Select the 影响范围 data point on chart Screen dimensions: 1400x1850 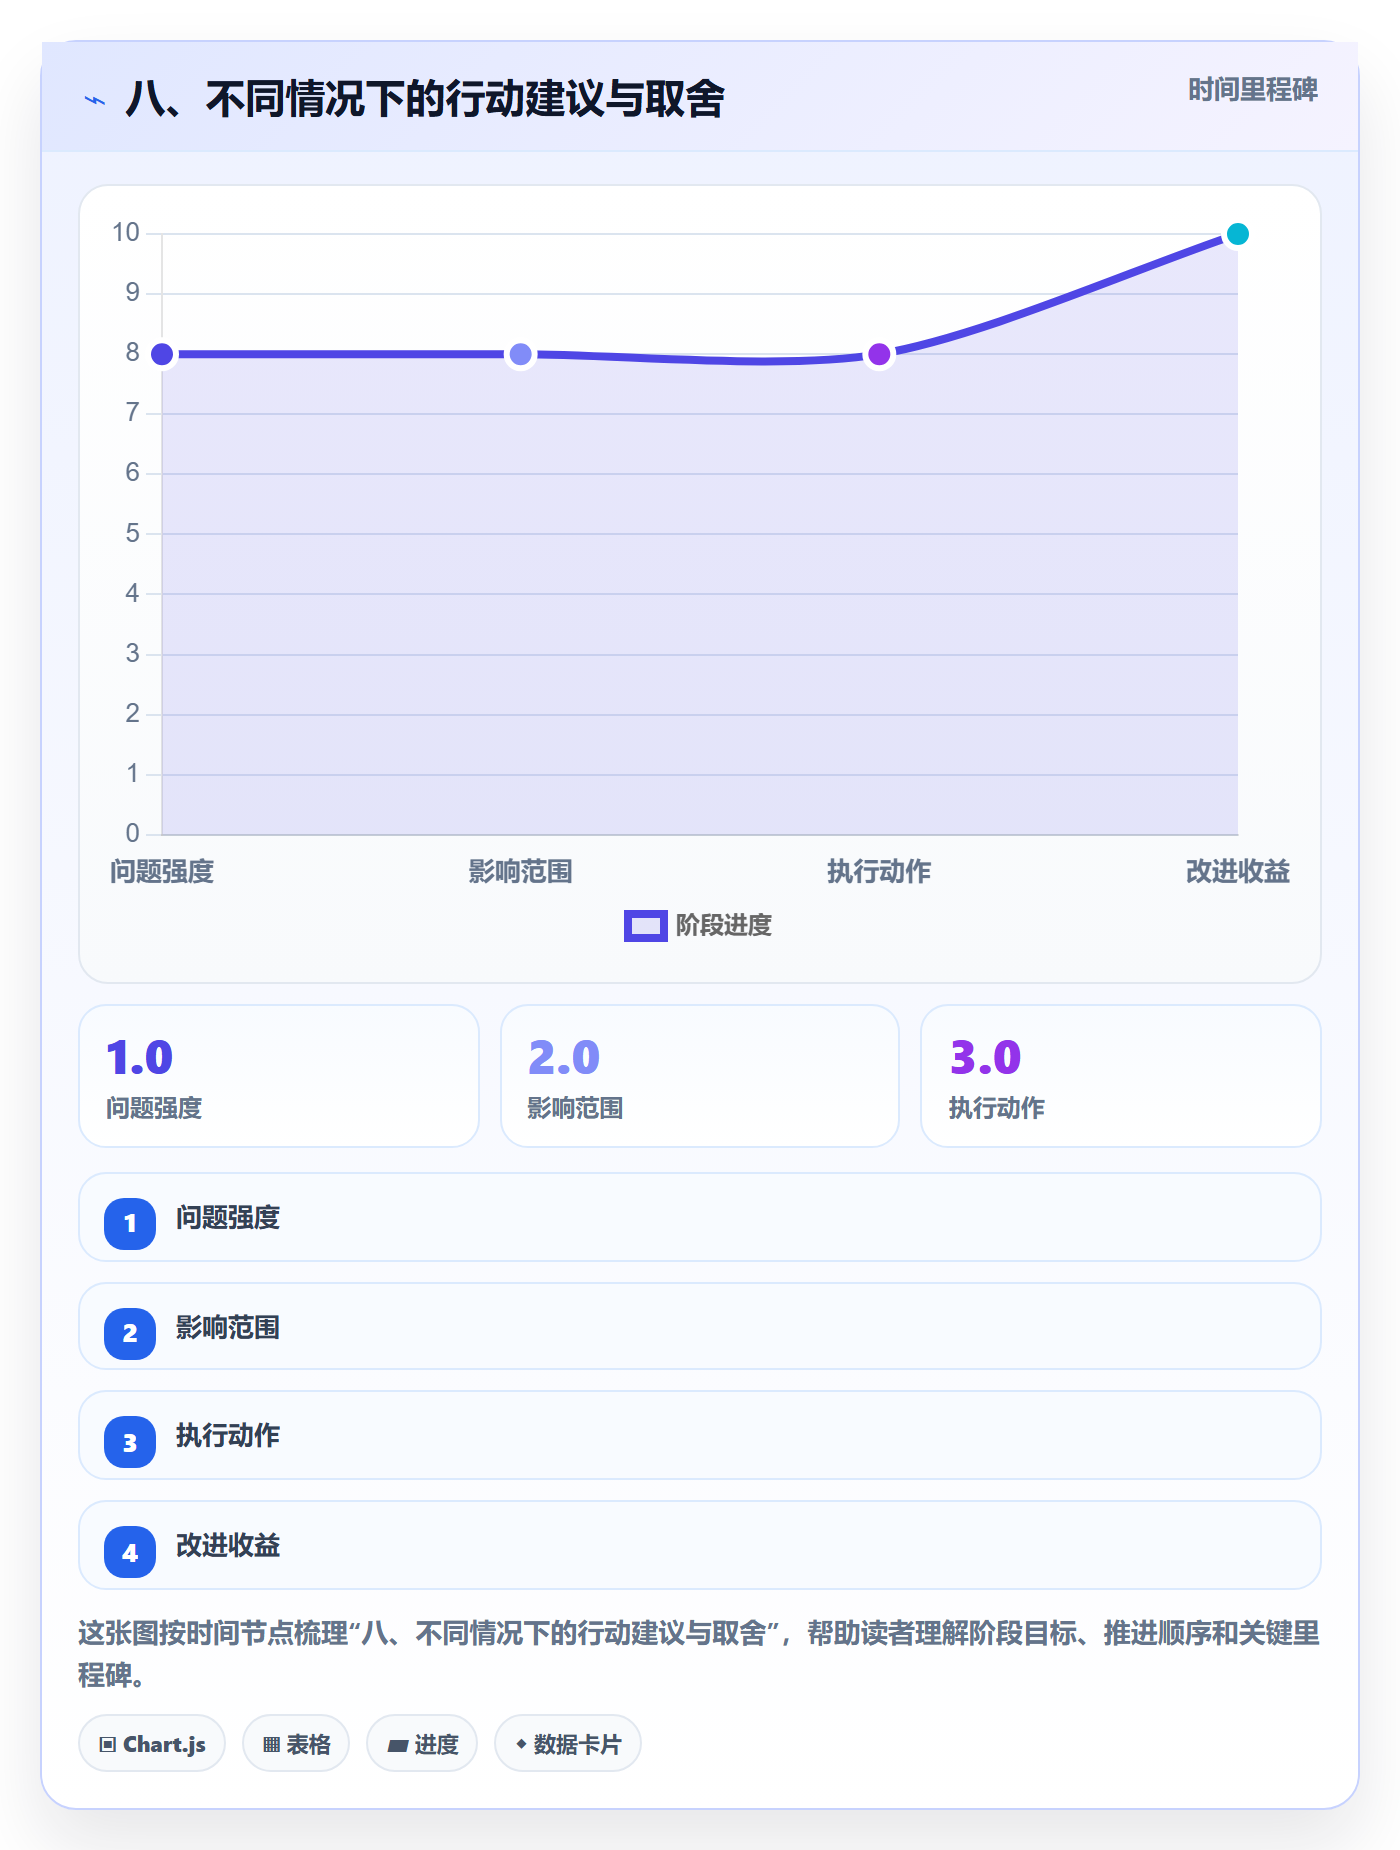[520, 354]
